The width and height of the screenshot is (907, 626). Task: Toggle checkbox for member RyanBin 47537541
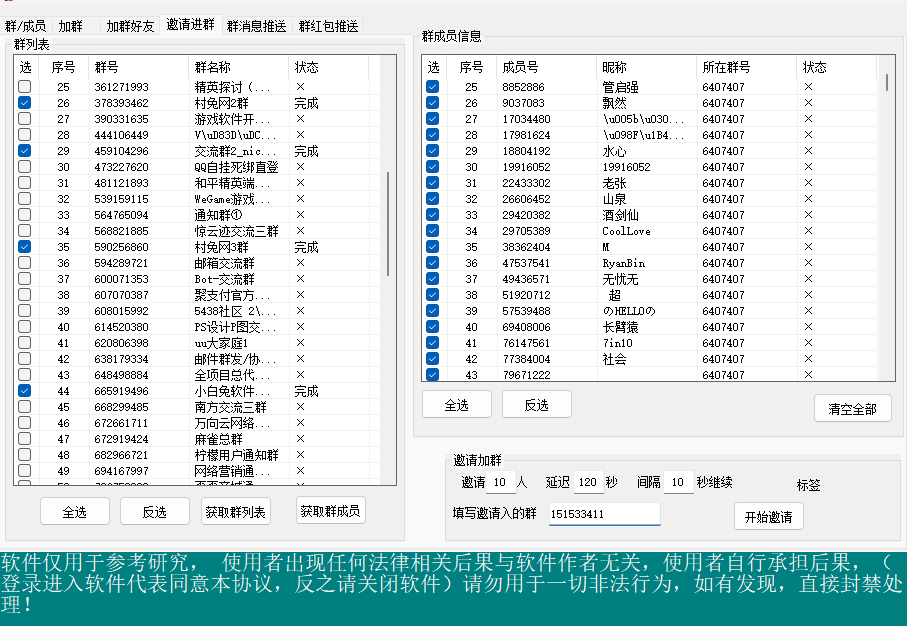click(433, 263)
